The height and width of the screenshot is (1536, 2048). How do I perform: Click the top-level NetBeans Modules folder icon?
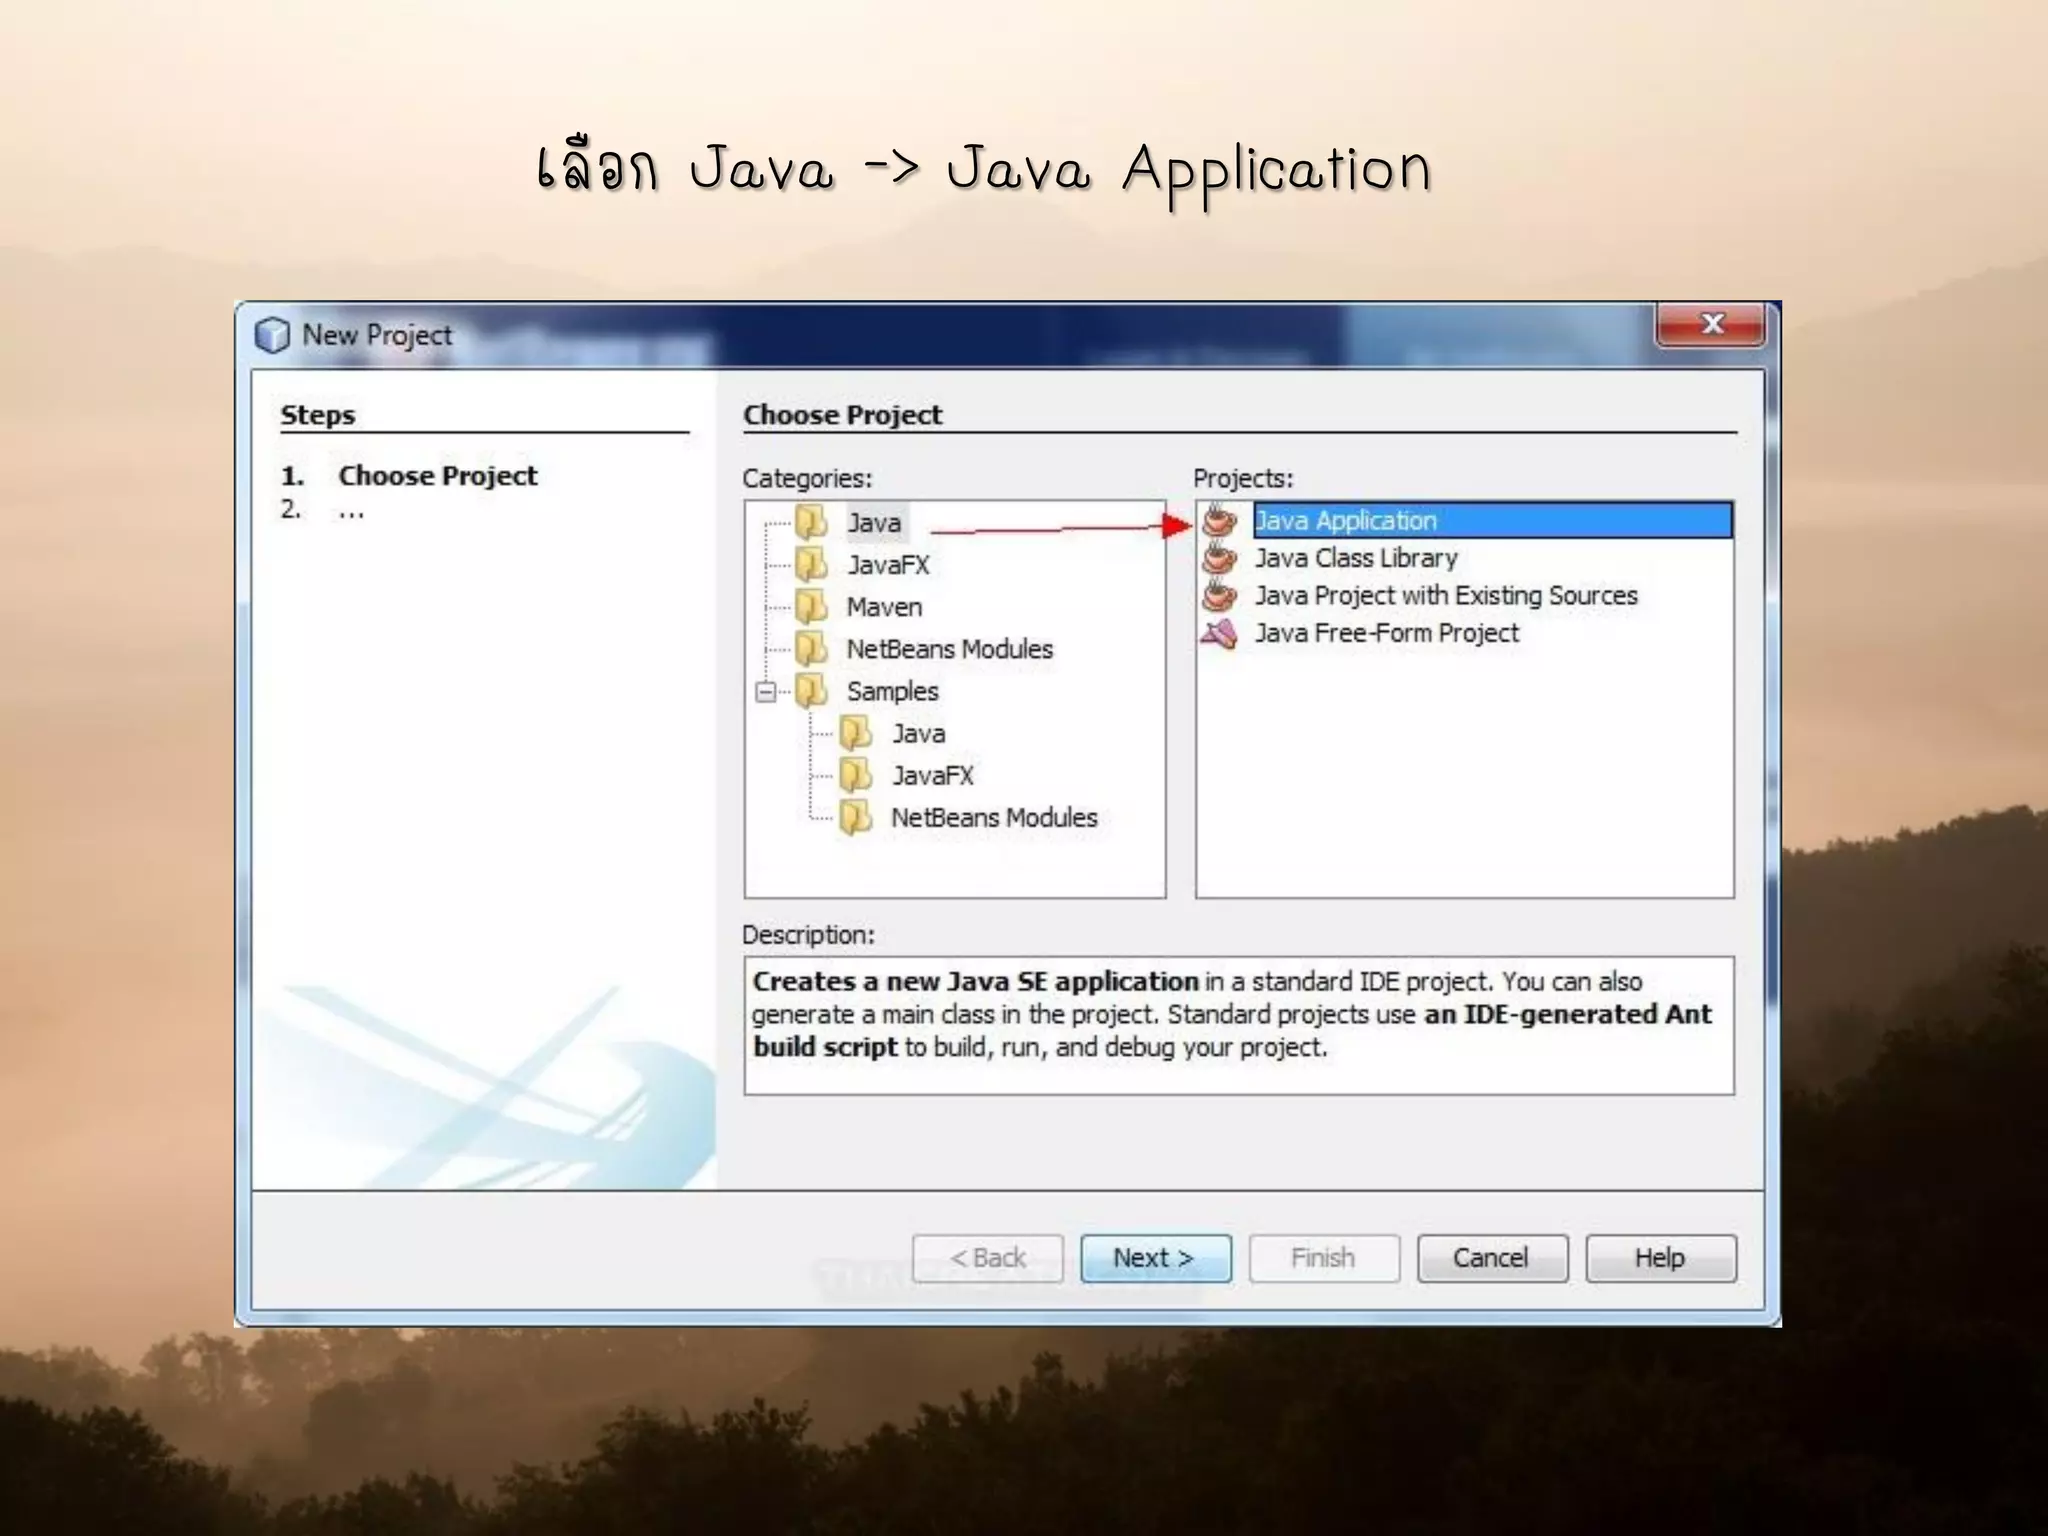tap(811, 648)
